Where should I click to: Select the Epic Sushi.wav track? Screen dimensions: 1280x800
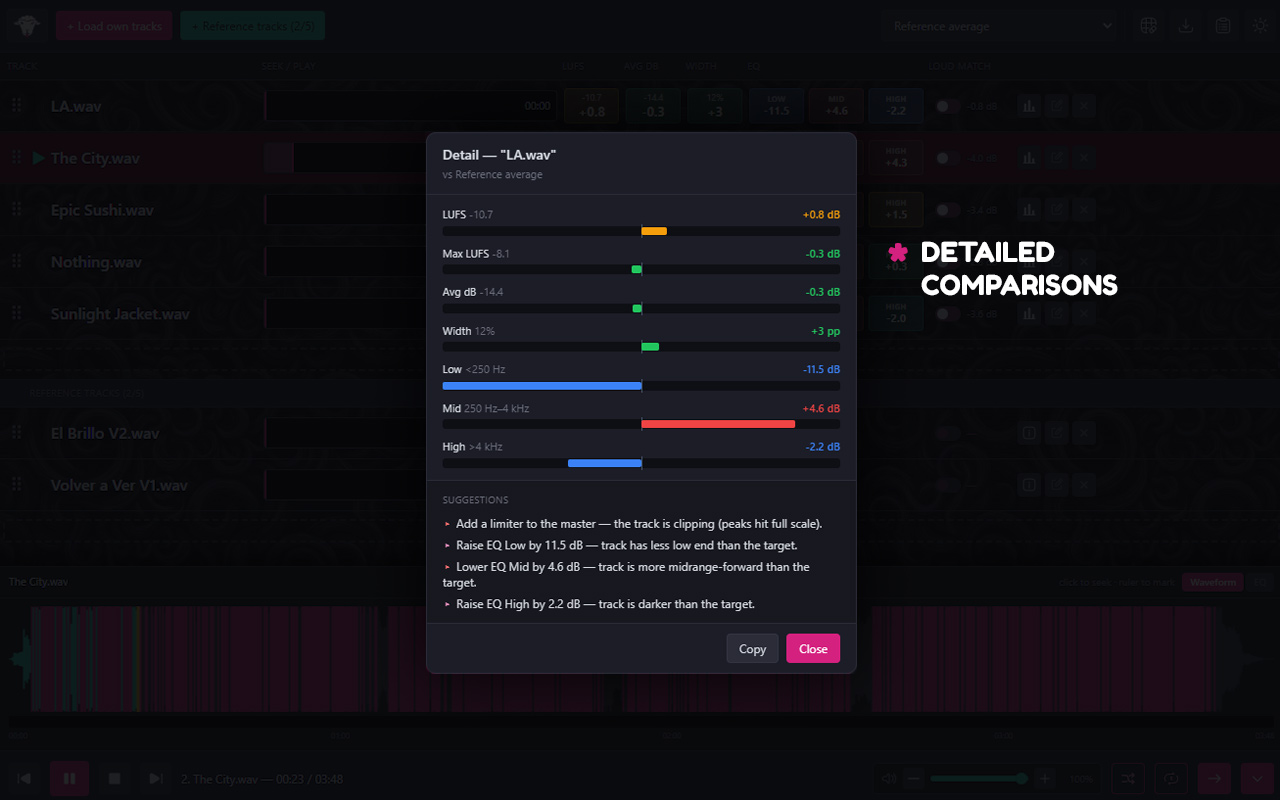(102, 210)
